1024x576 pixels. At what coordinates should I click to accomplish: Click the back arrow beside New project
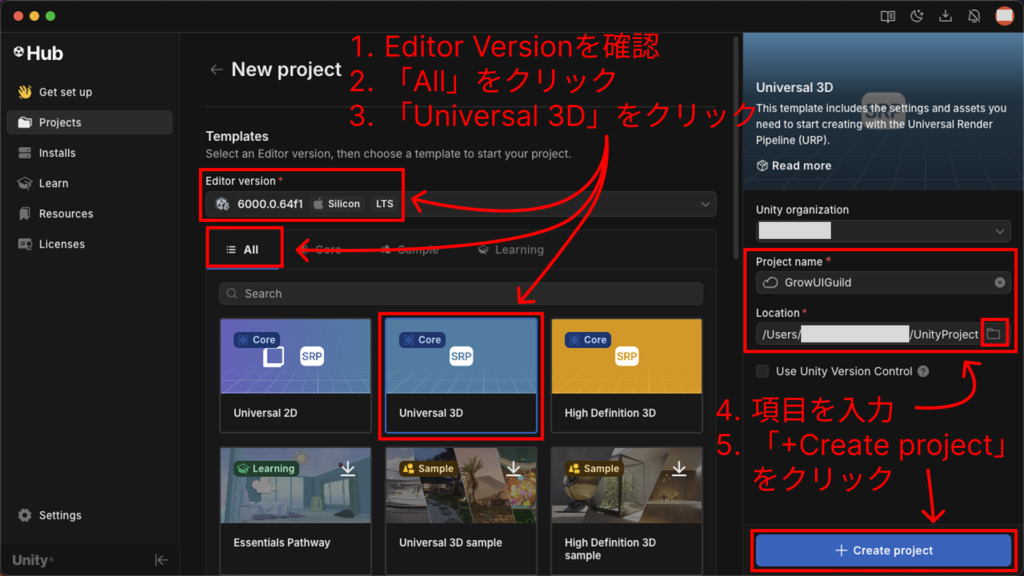coord(216,70)
